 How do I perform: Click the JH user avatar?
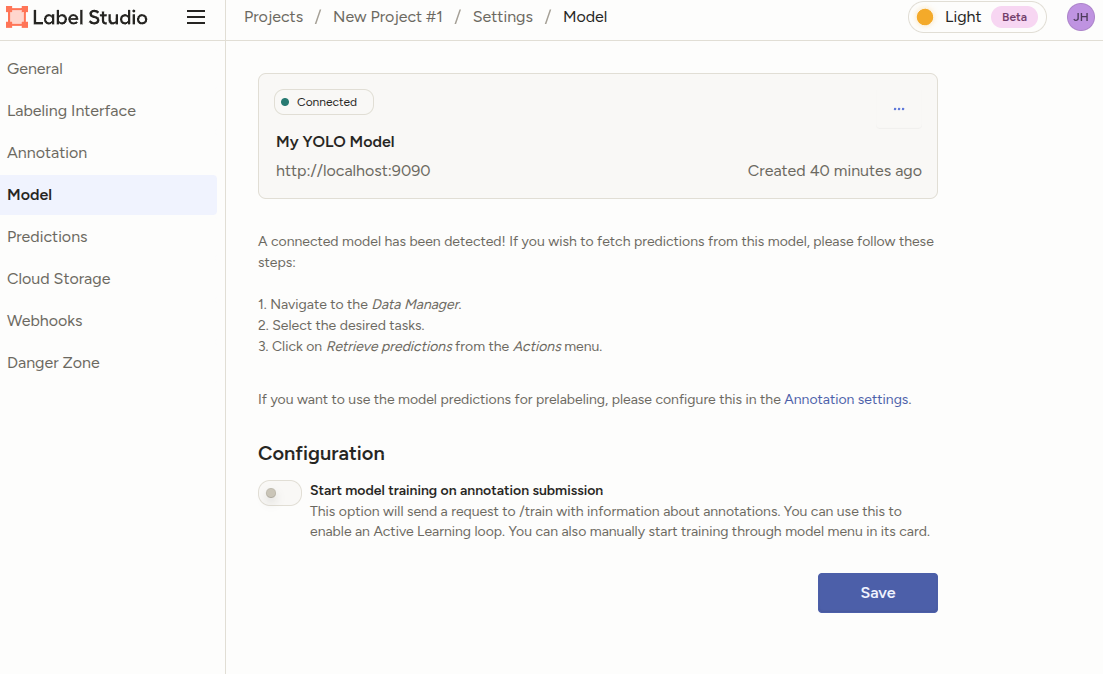point(1080,17)
